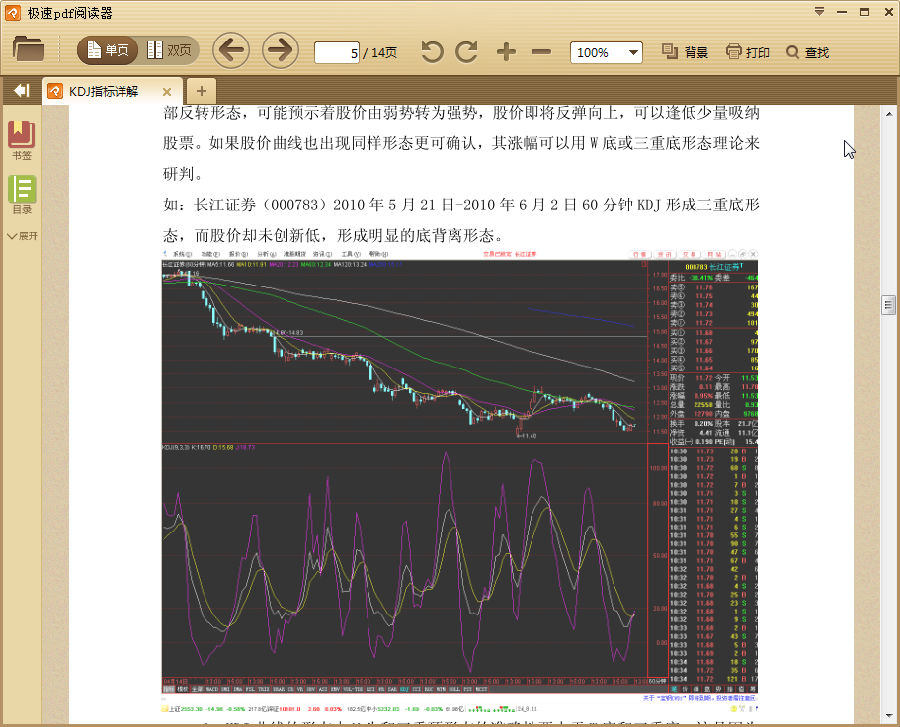Open the 书签 bookmarks panel

(x=22, y=141)
